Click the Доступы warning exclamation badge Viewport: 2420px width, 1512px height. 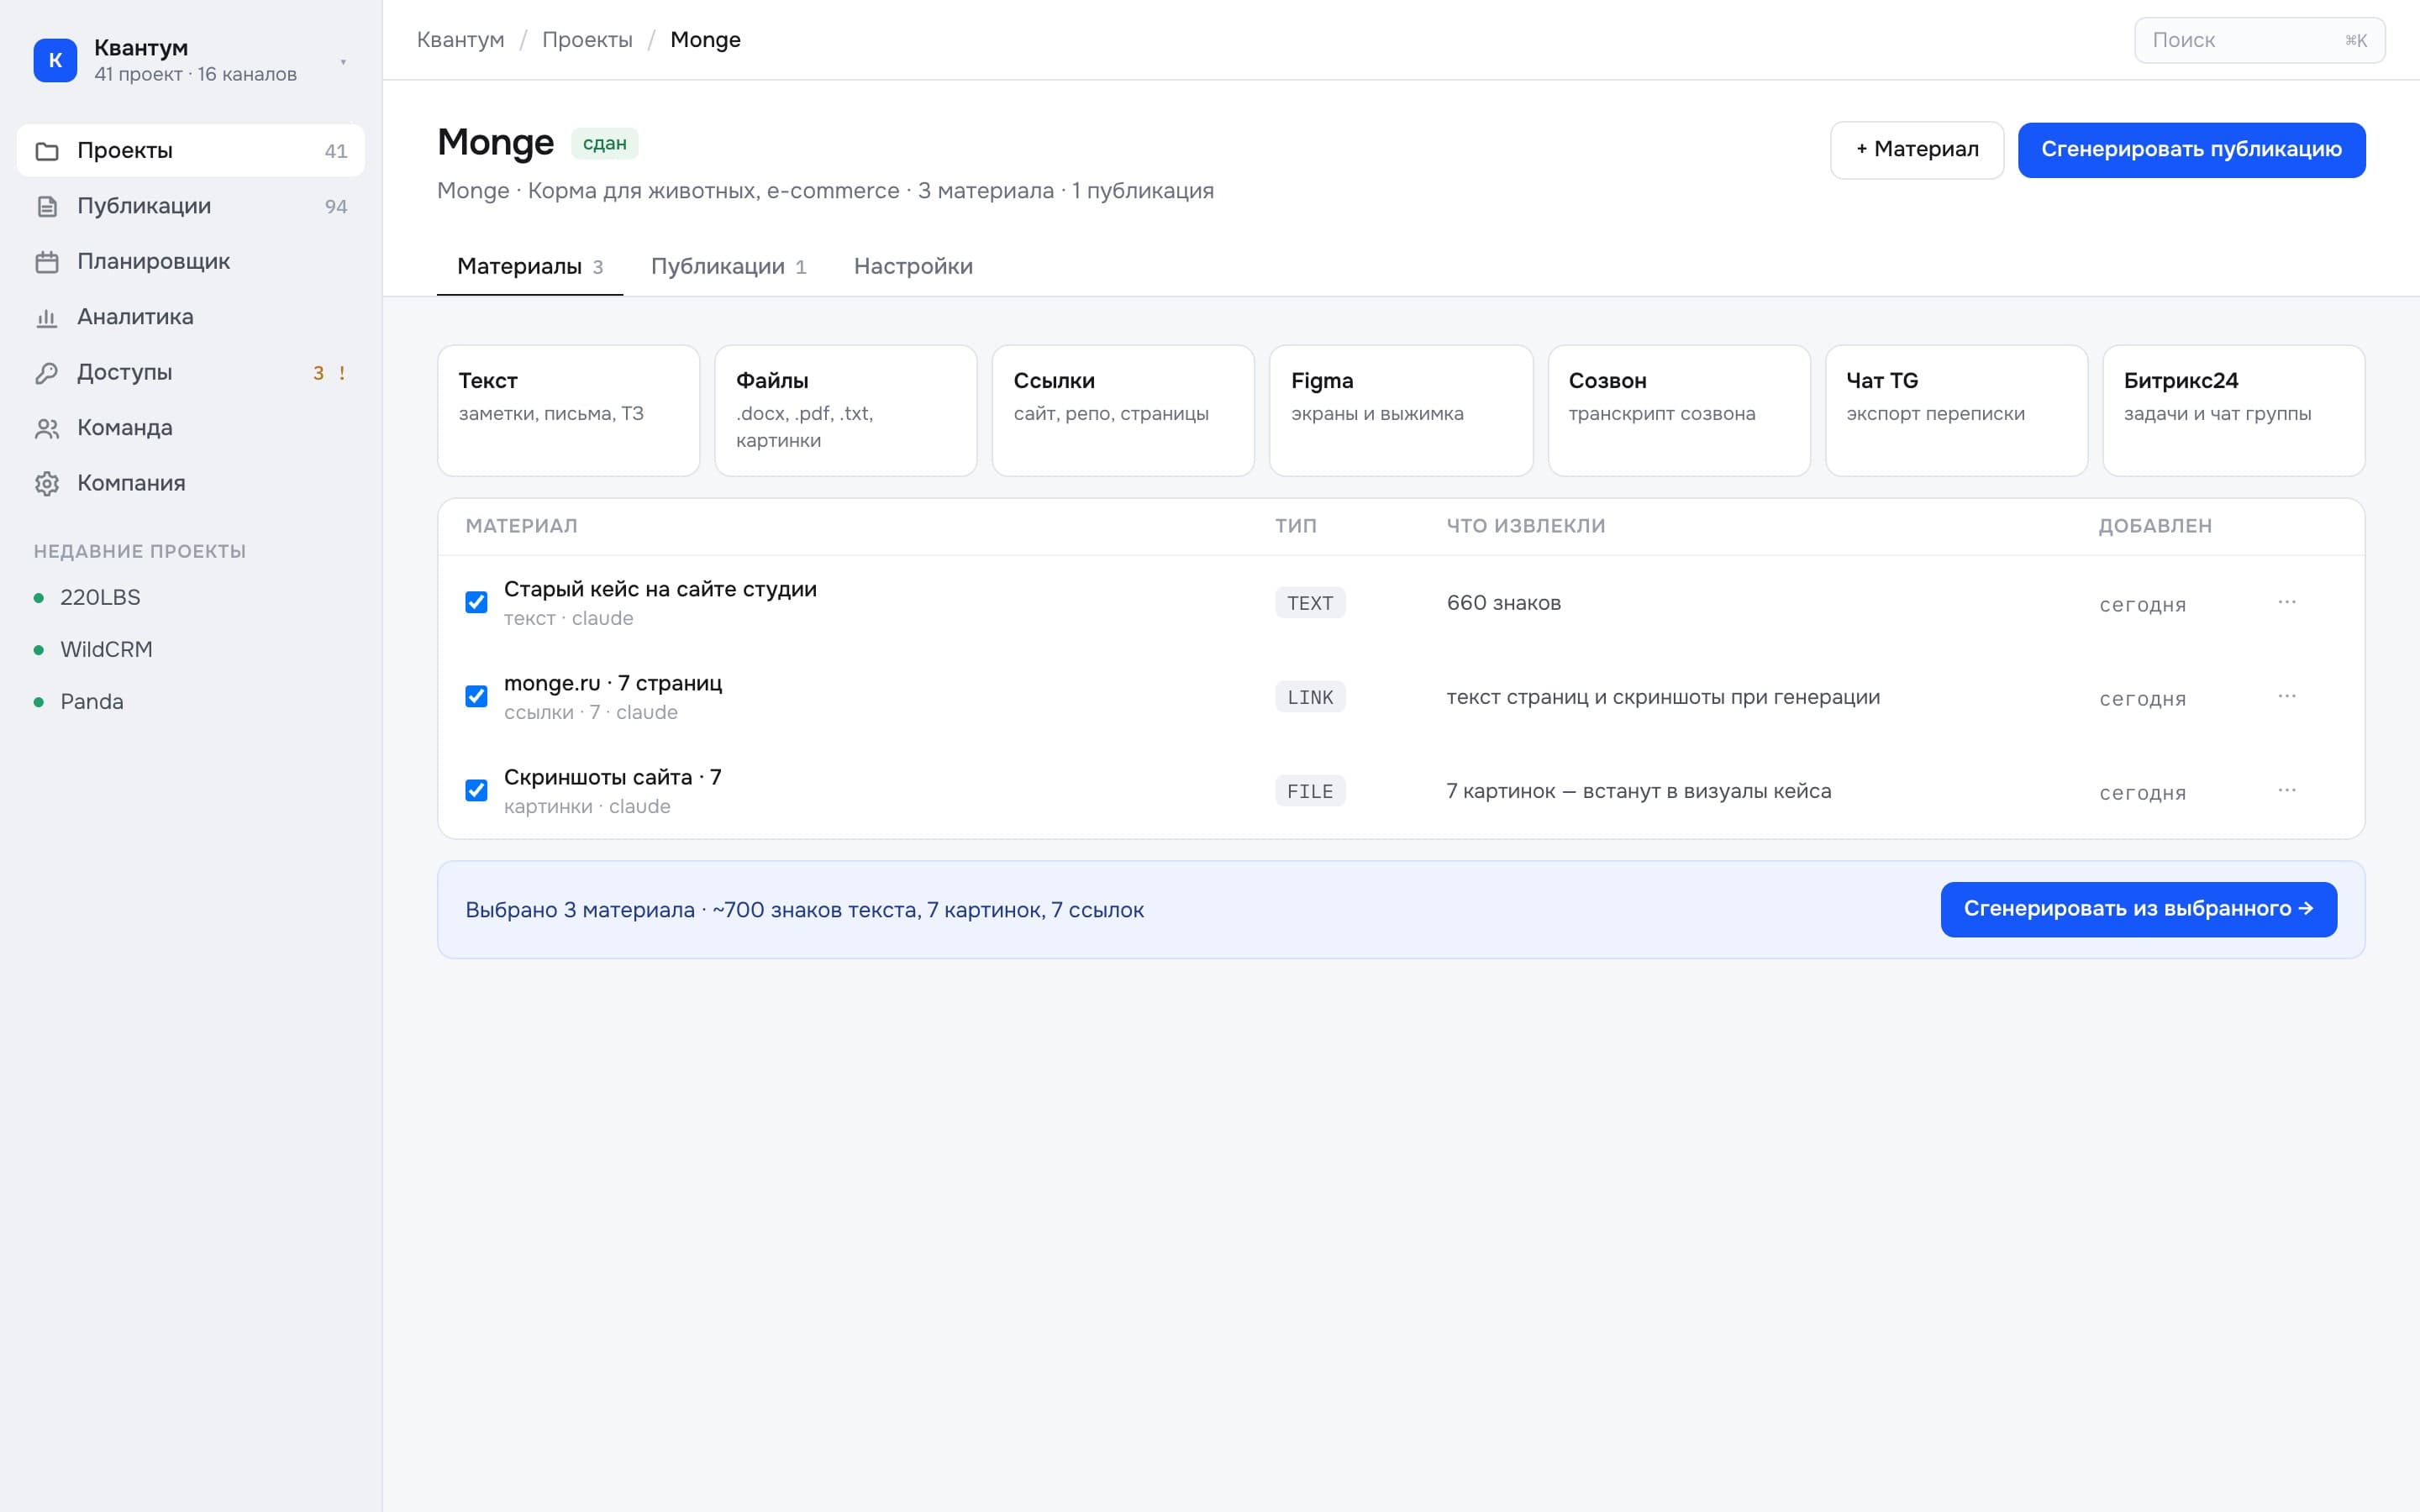tap(342, 373)
